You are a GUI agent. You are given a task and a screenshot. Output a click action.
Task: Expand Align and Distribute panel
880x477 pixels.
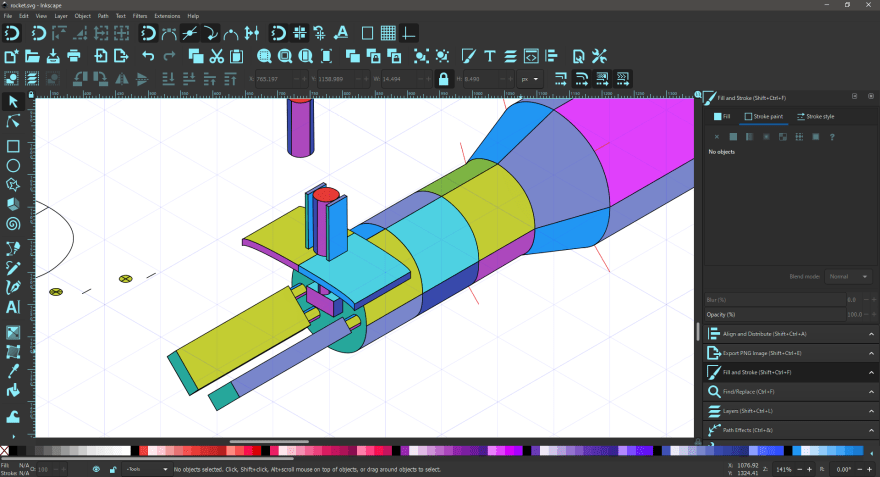pos(791,334)
